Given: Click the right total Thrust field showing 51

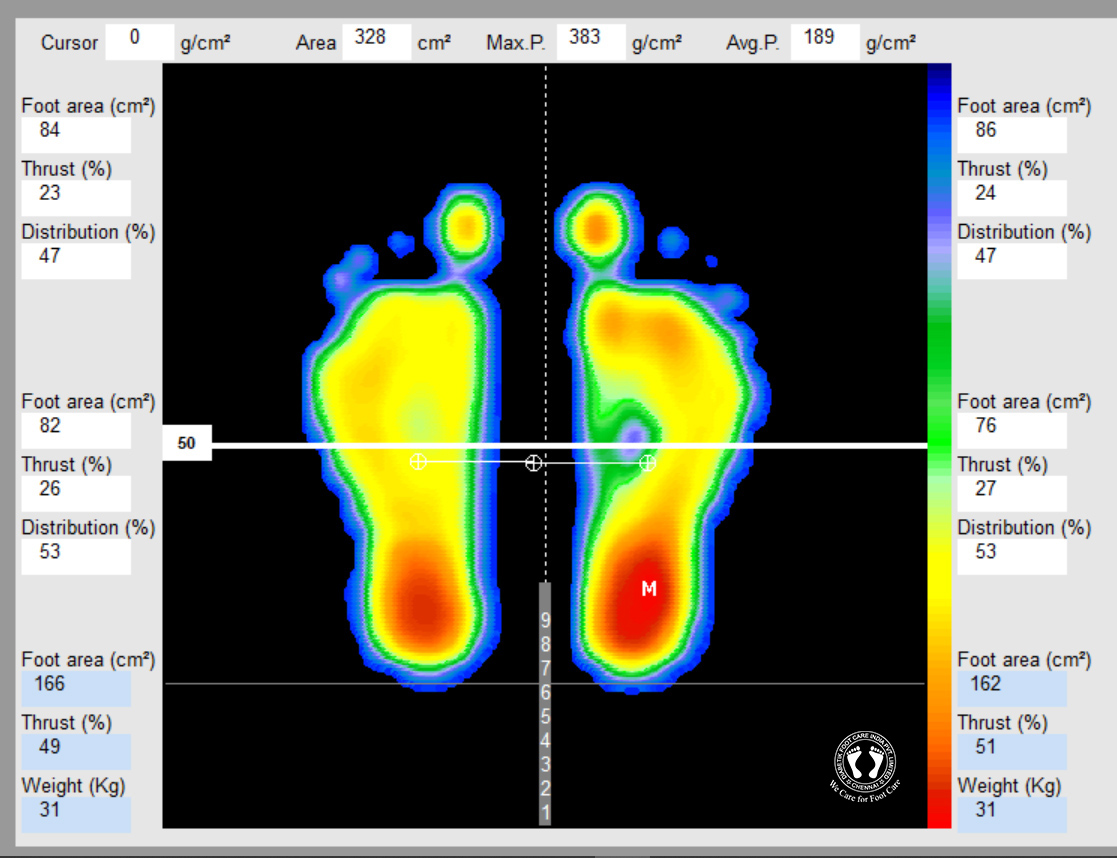Looking at the screenshot, I should (x=1011, y=751).
